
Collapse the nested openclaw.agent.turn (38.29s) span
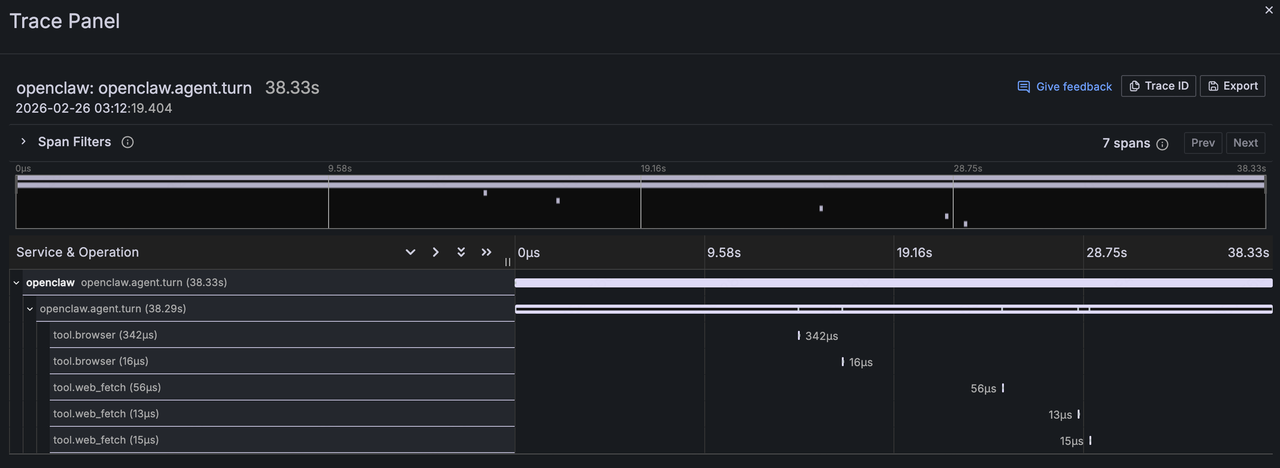tap(30, 309)
